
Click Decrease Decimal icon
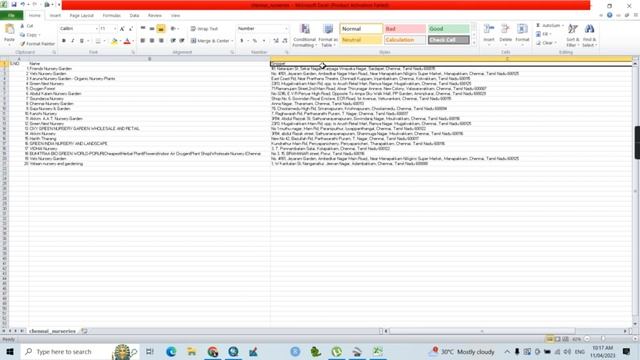coord(285,41)
